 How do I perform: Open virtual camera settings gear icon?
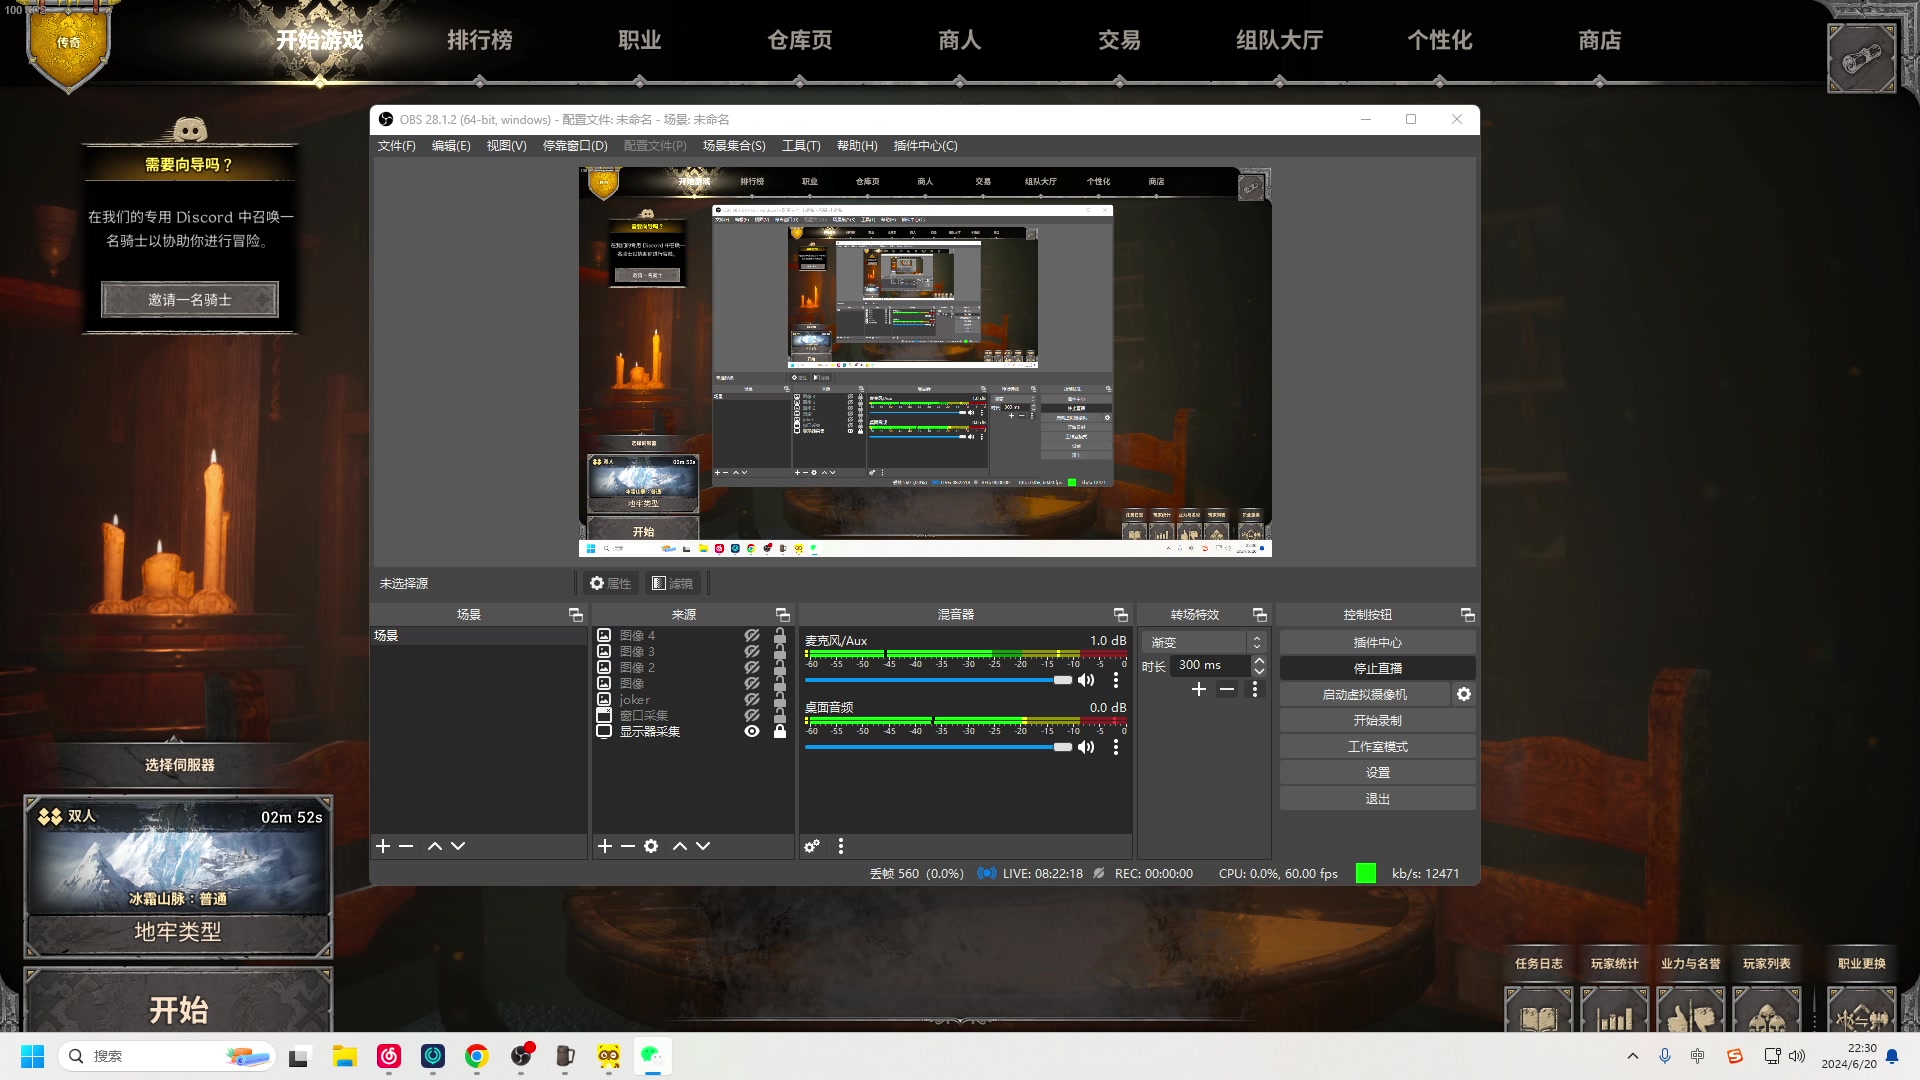click(1464, 694)
